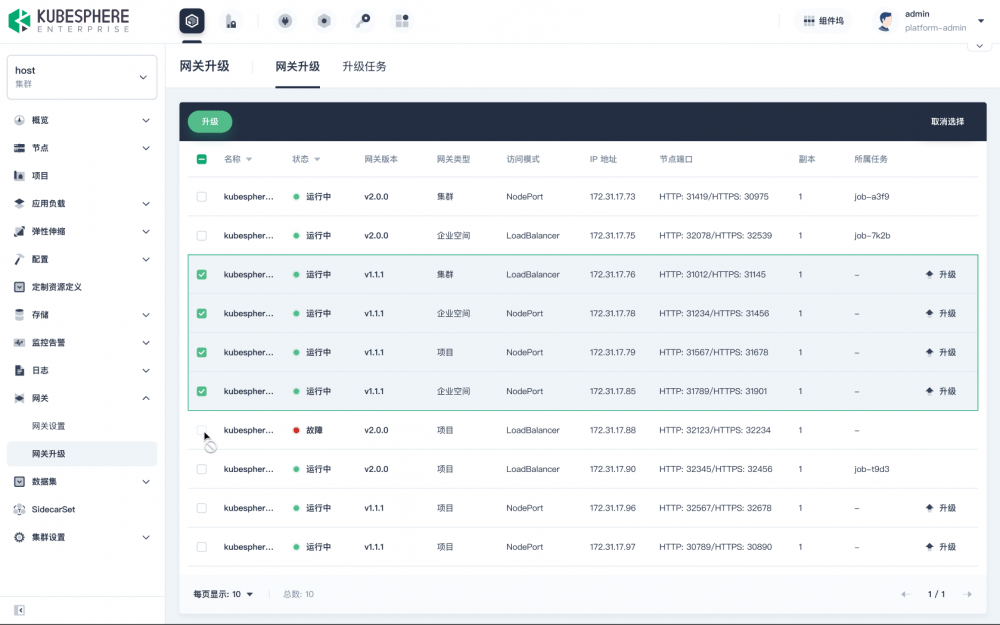Open the 每页显示 page size dropdown
This screenshot has width=1000, height=625.
pos(223,594)
